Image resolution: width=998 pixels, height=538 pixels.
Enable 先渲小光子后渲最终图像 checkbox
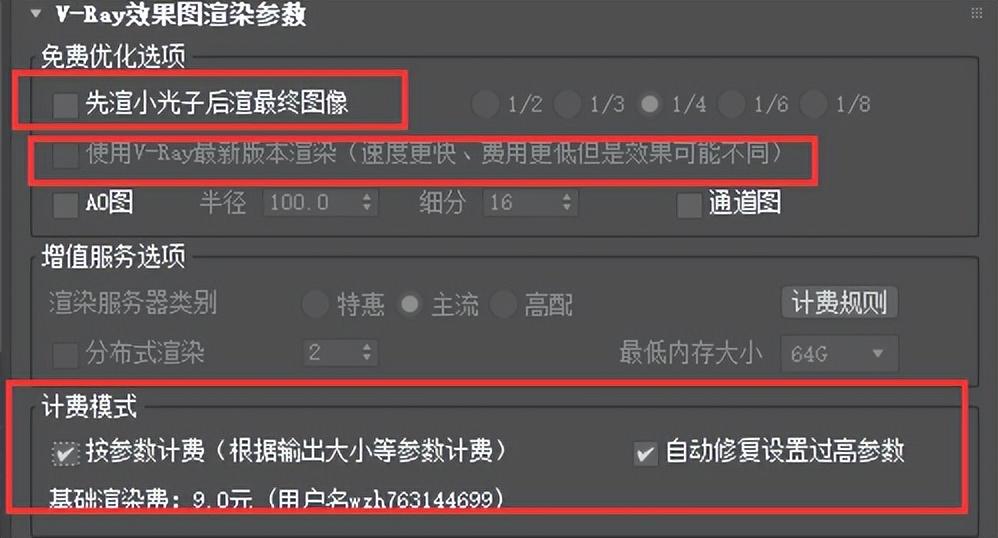[66, 104]
